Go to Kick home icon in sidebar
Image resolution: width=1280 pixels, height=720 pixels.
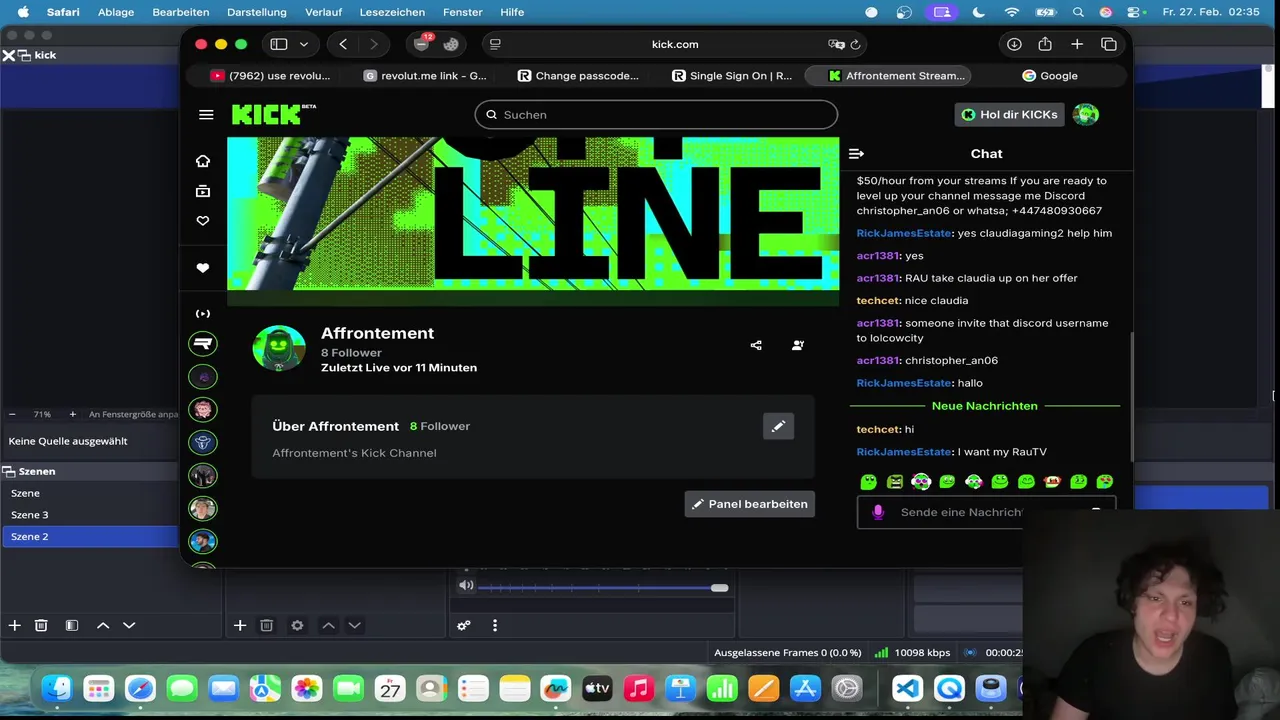click(203, 161)
